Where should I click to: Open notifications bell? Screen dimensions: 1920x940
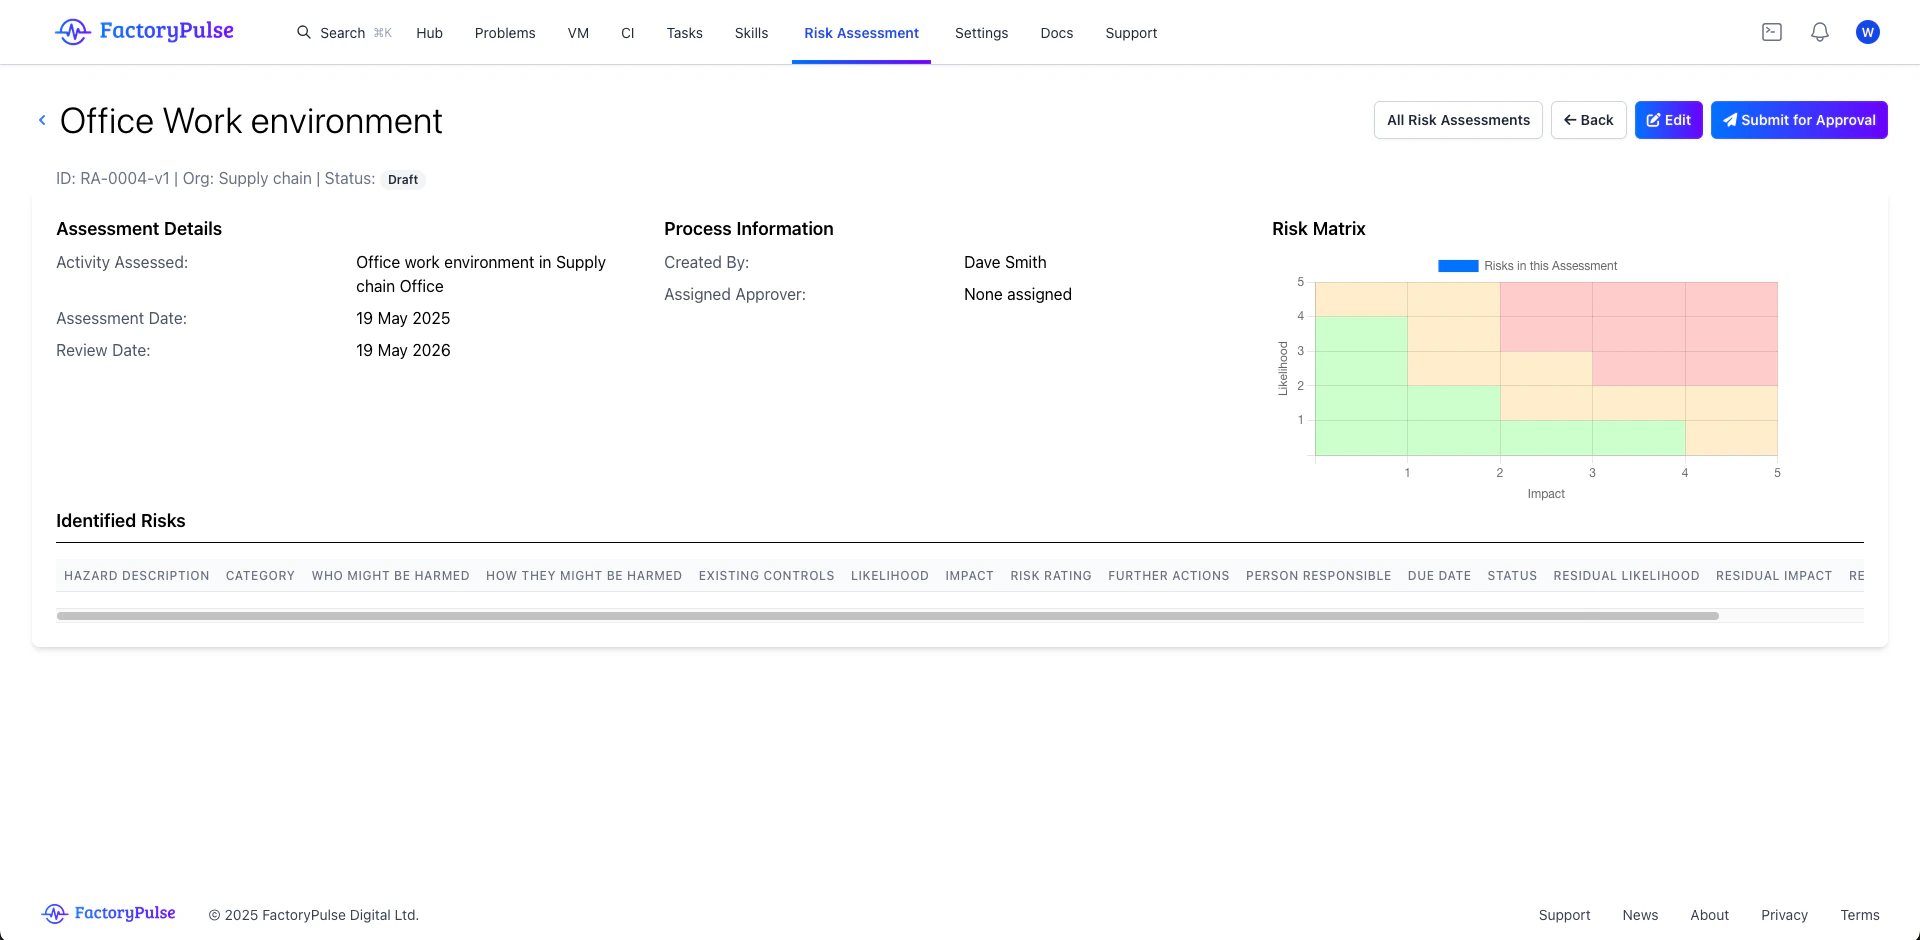(x=1820, y=32)
